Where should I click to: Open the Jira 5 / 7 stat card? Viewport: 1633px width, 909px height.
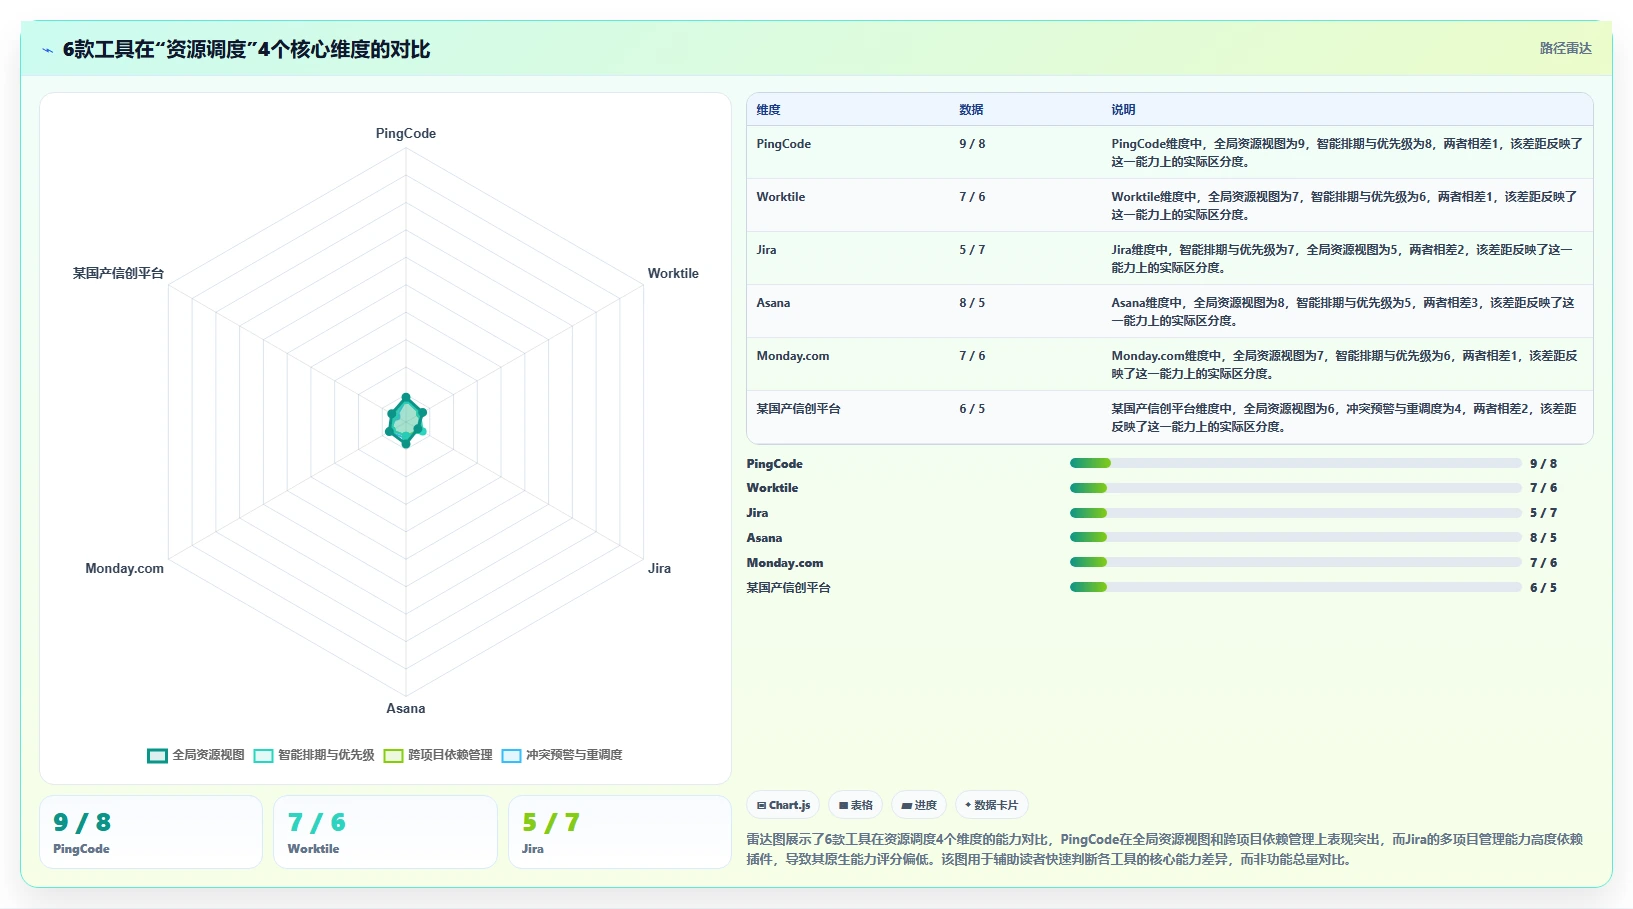tap(620, 832)
